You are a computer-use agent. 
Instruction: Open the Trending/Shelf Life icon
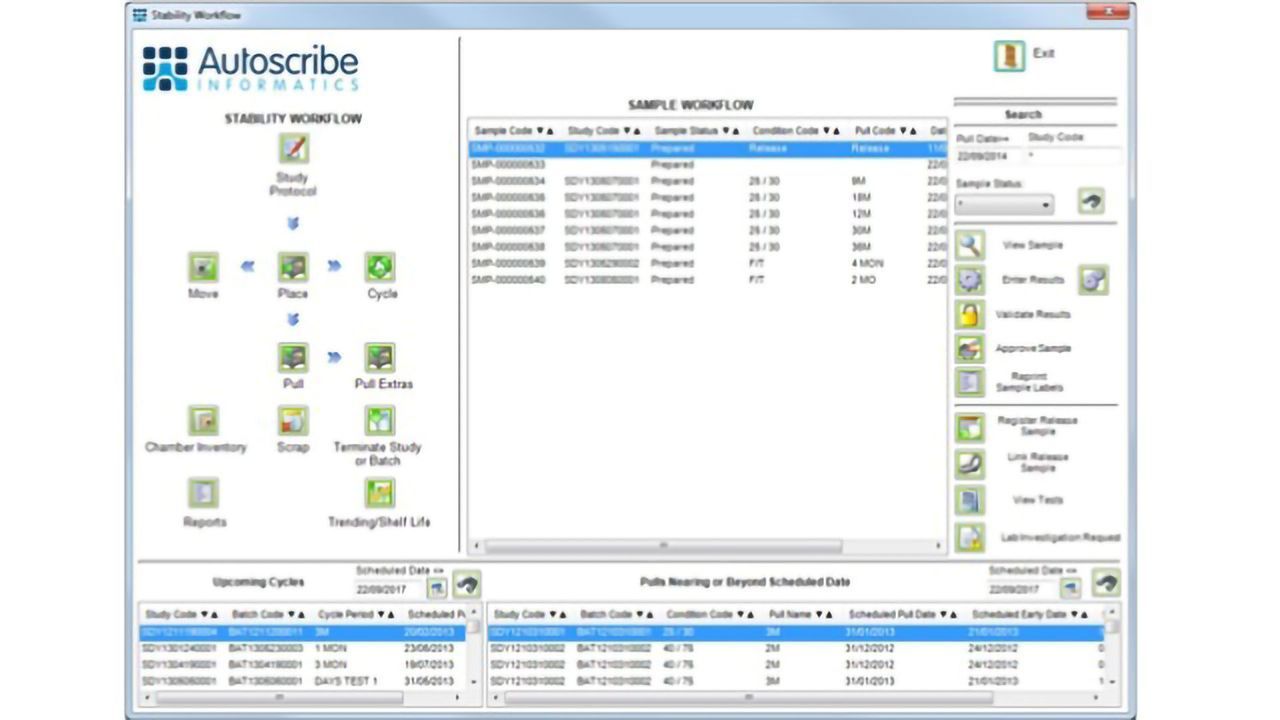pyautogui.click(x=380, y=493)
